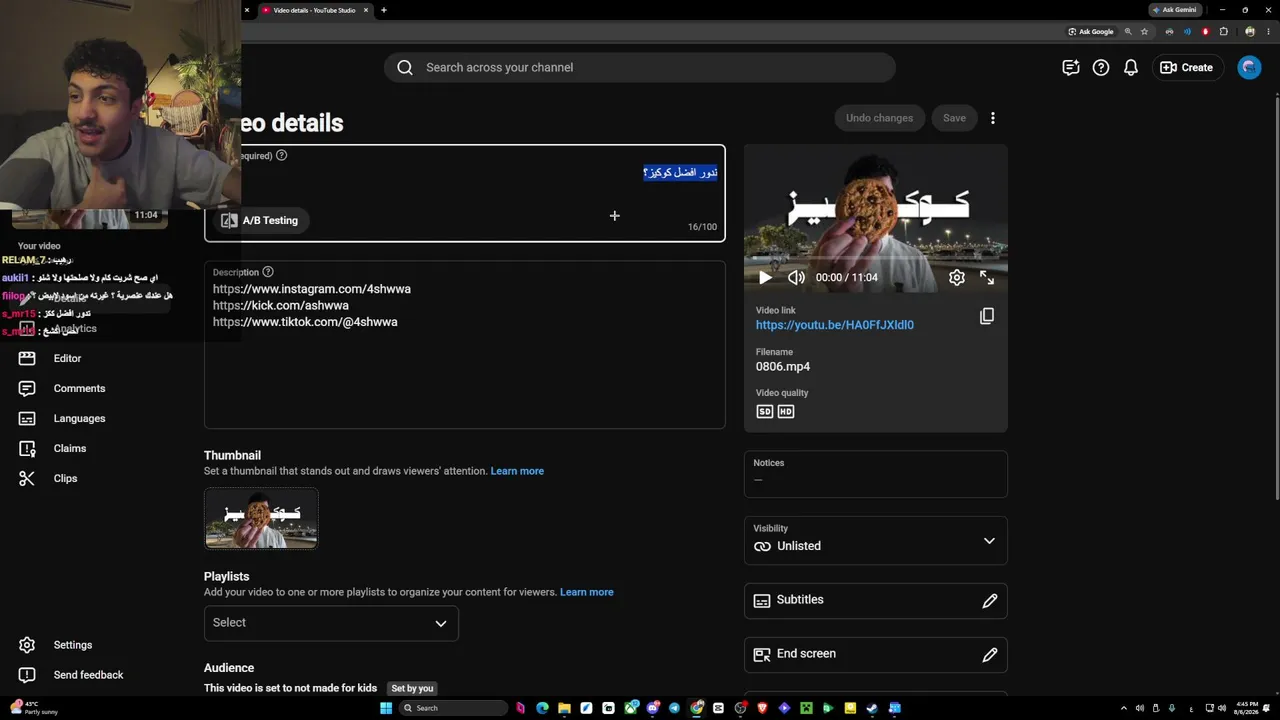
Task: Open video player settings gear
Action: coord(957,278)
